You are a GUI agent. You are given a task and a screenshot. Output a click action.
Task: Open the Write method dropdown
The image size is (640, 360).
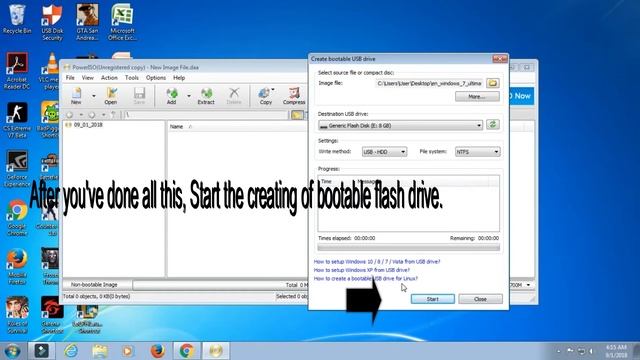384,152
